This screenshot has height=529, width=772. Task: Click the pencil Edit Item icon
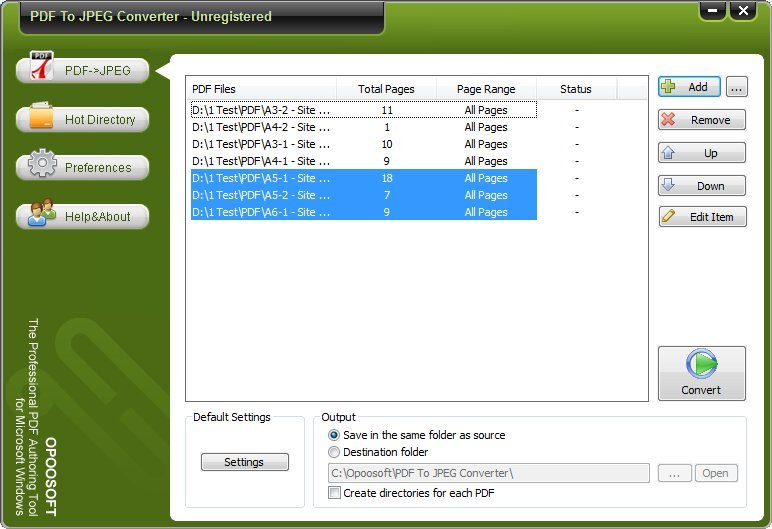click(669, 216)
